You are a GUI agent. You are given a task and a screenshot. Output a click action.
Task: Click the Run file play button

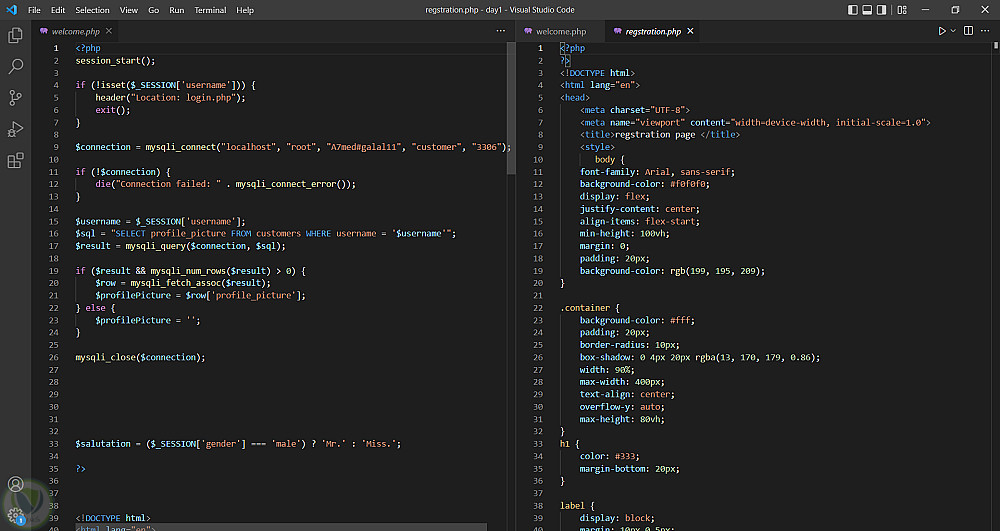pyautogui.click(x=942, y=31)
